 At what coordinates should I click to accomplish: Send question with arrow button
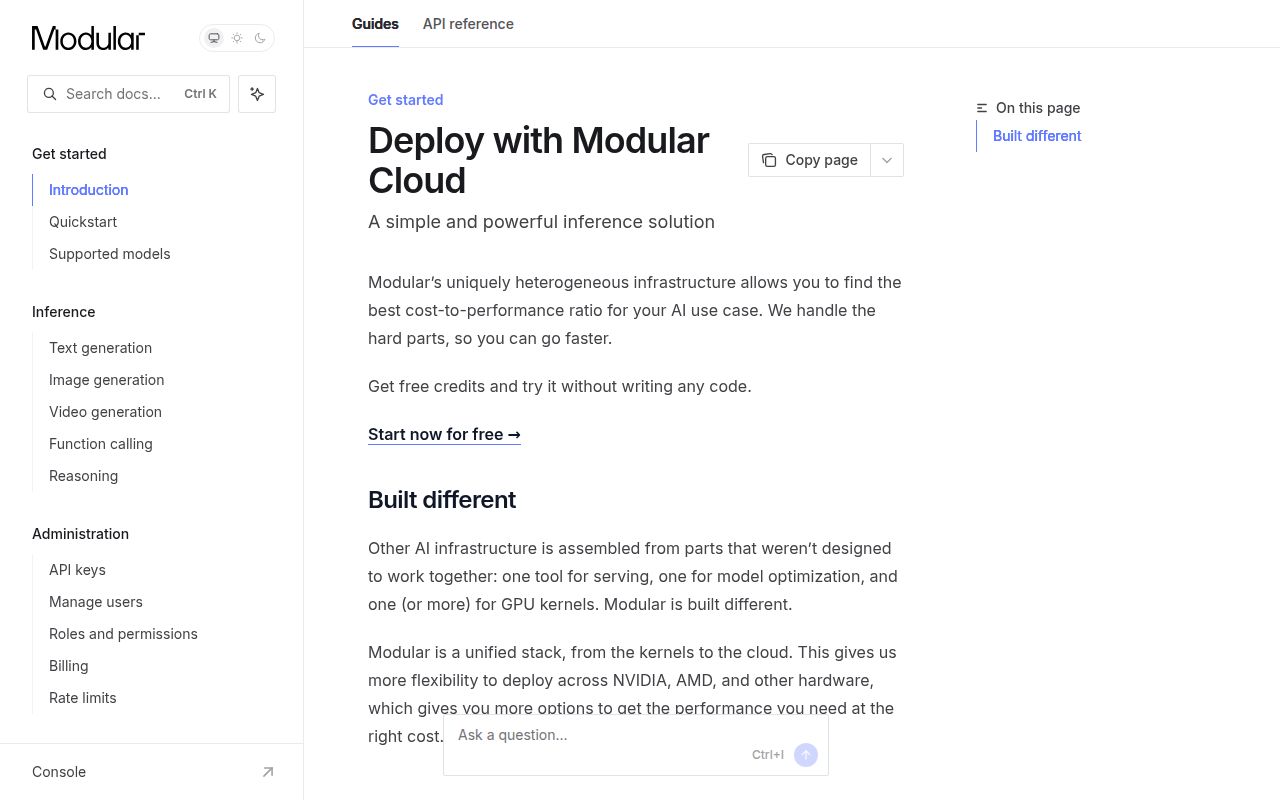click(x=806, y=755)
